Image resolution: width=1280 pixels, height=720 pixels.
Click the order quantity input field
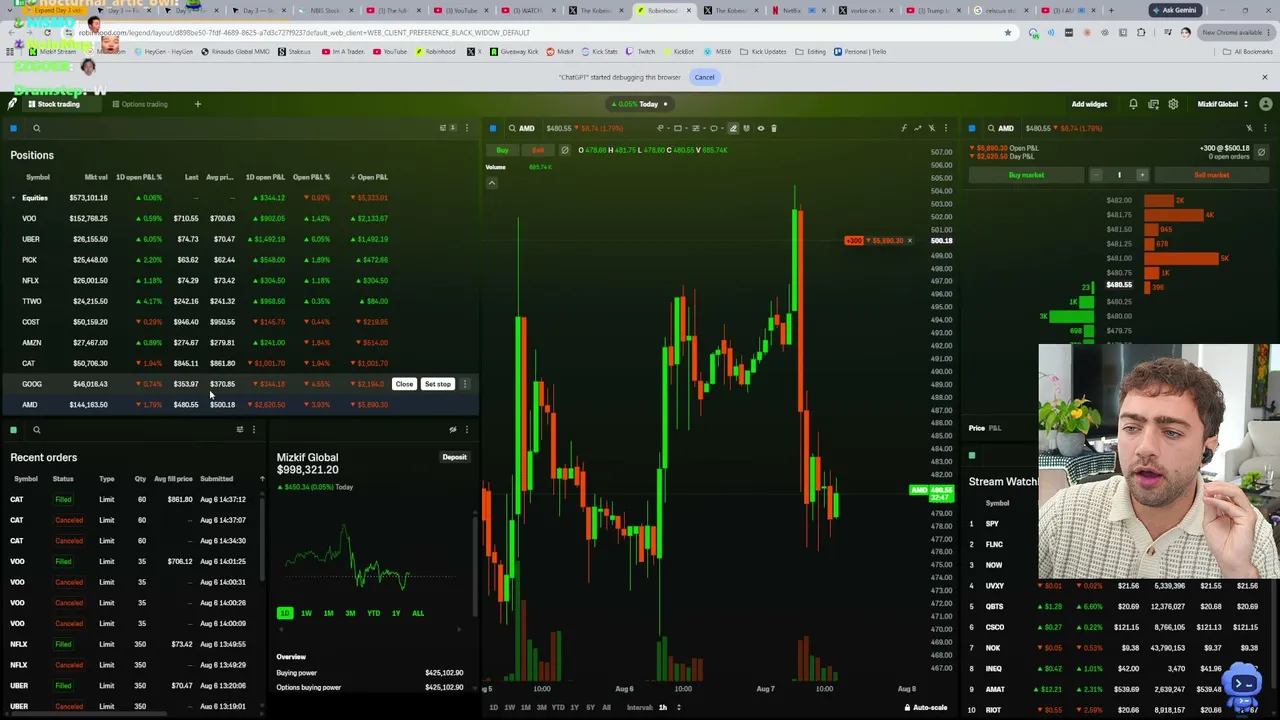point(1119,175)
